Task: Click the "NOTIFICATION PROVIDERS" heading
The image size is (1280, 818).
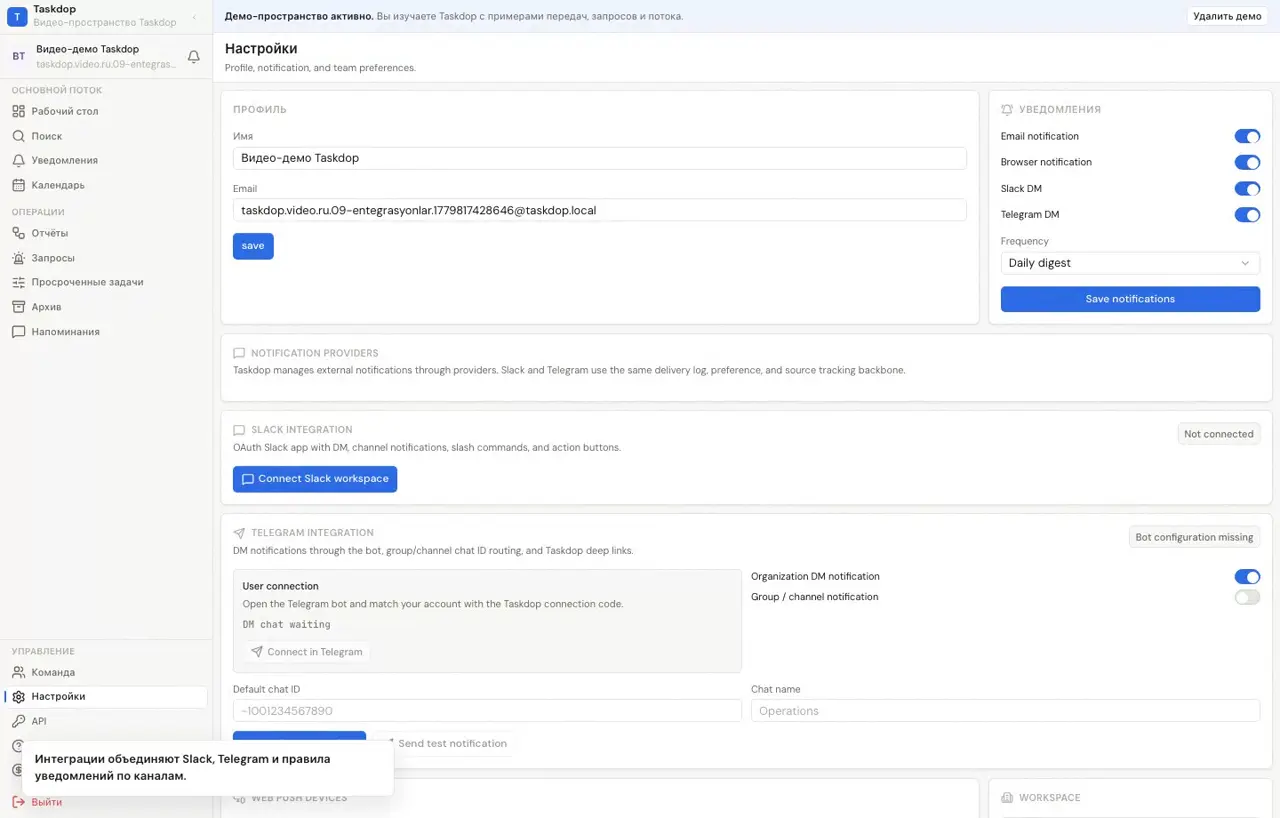Action: pyautogui.click(x=315, y=353)
